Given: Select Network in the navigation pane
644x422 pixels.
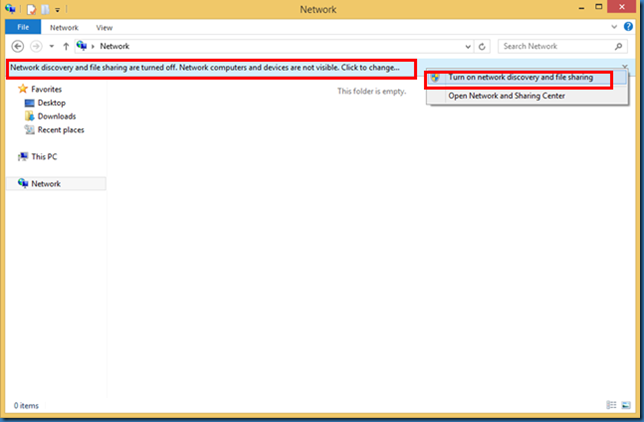Looking at the screenshot, I should pos(46,184).
